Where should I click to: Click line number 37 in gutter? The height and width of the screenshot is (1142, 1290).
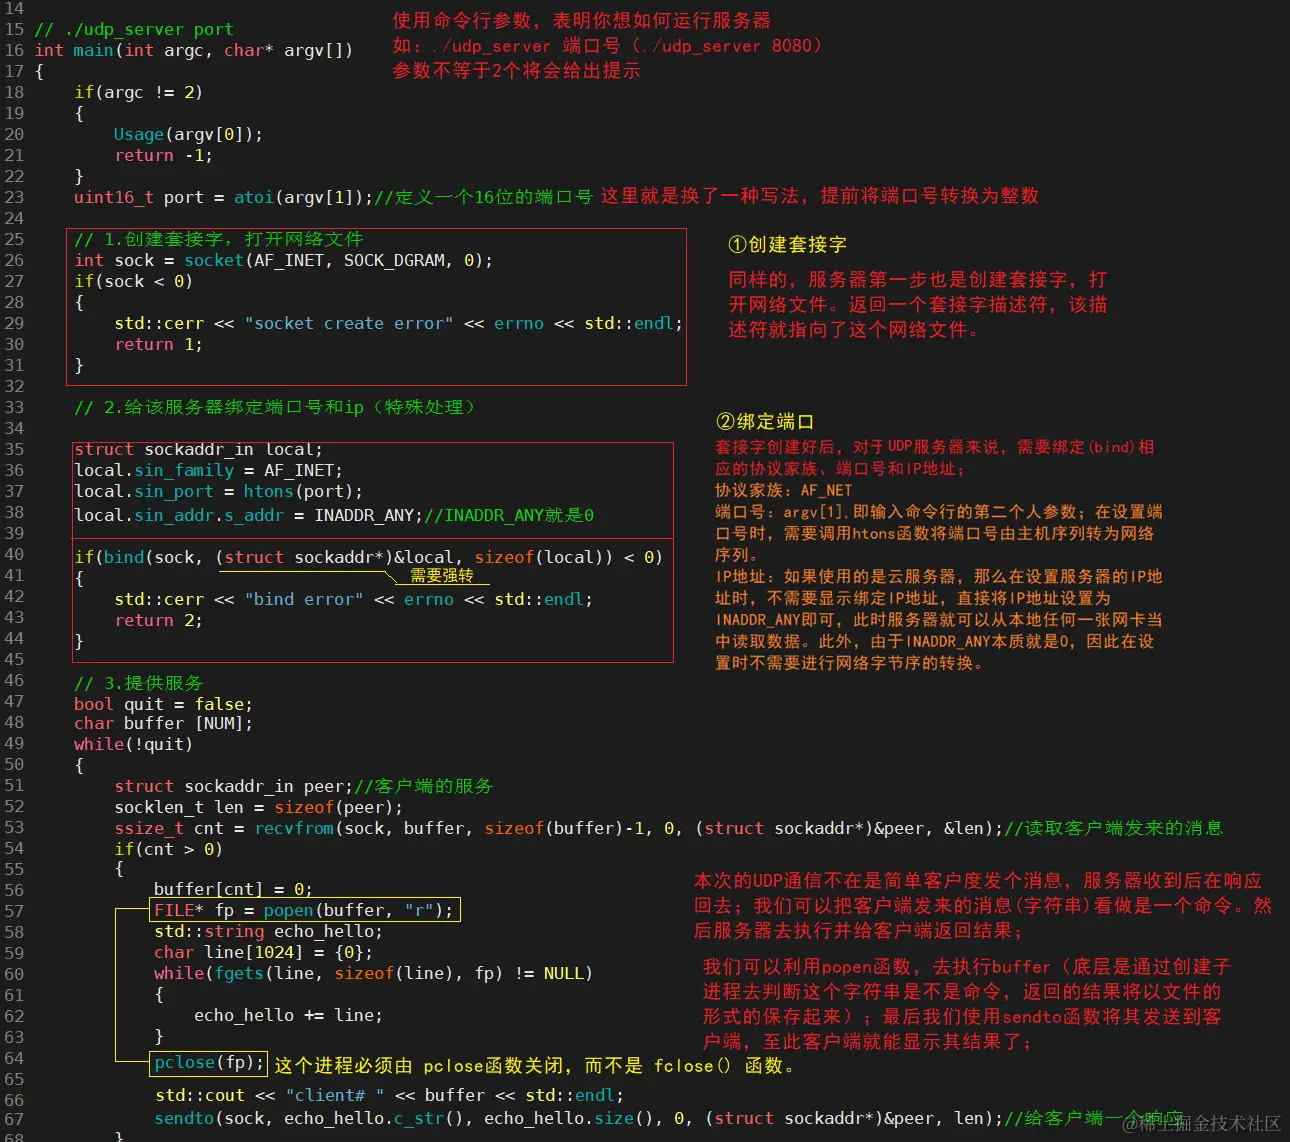click(14, 491)
